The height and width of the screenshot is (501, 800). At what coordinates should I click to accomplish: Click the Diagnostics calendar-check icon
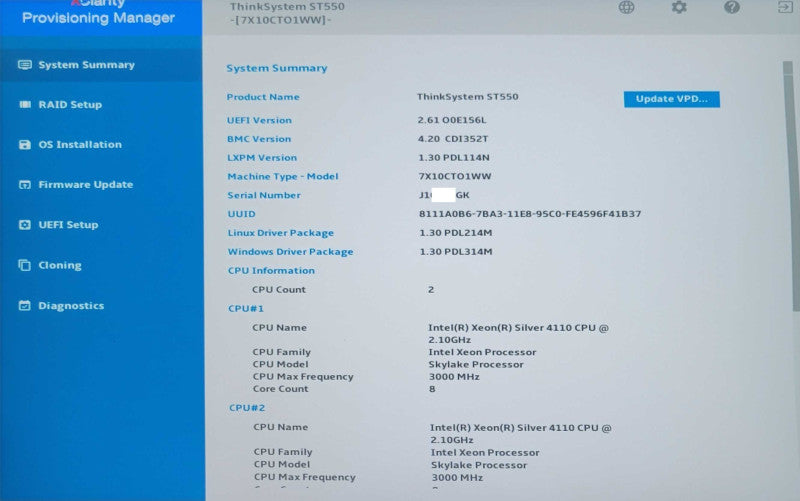coord(24,305)
